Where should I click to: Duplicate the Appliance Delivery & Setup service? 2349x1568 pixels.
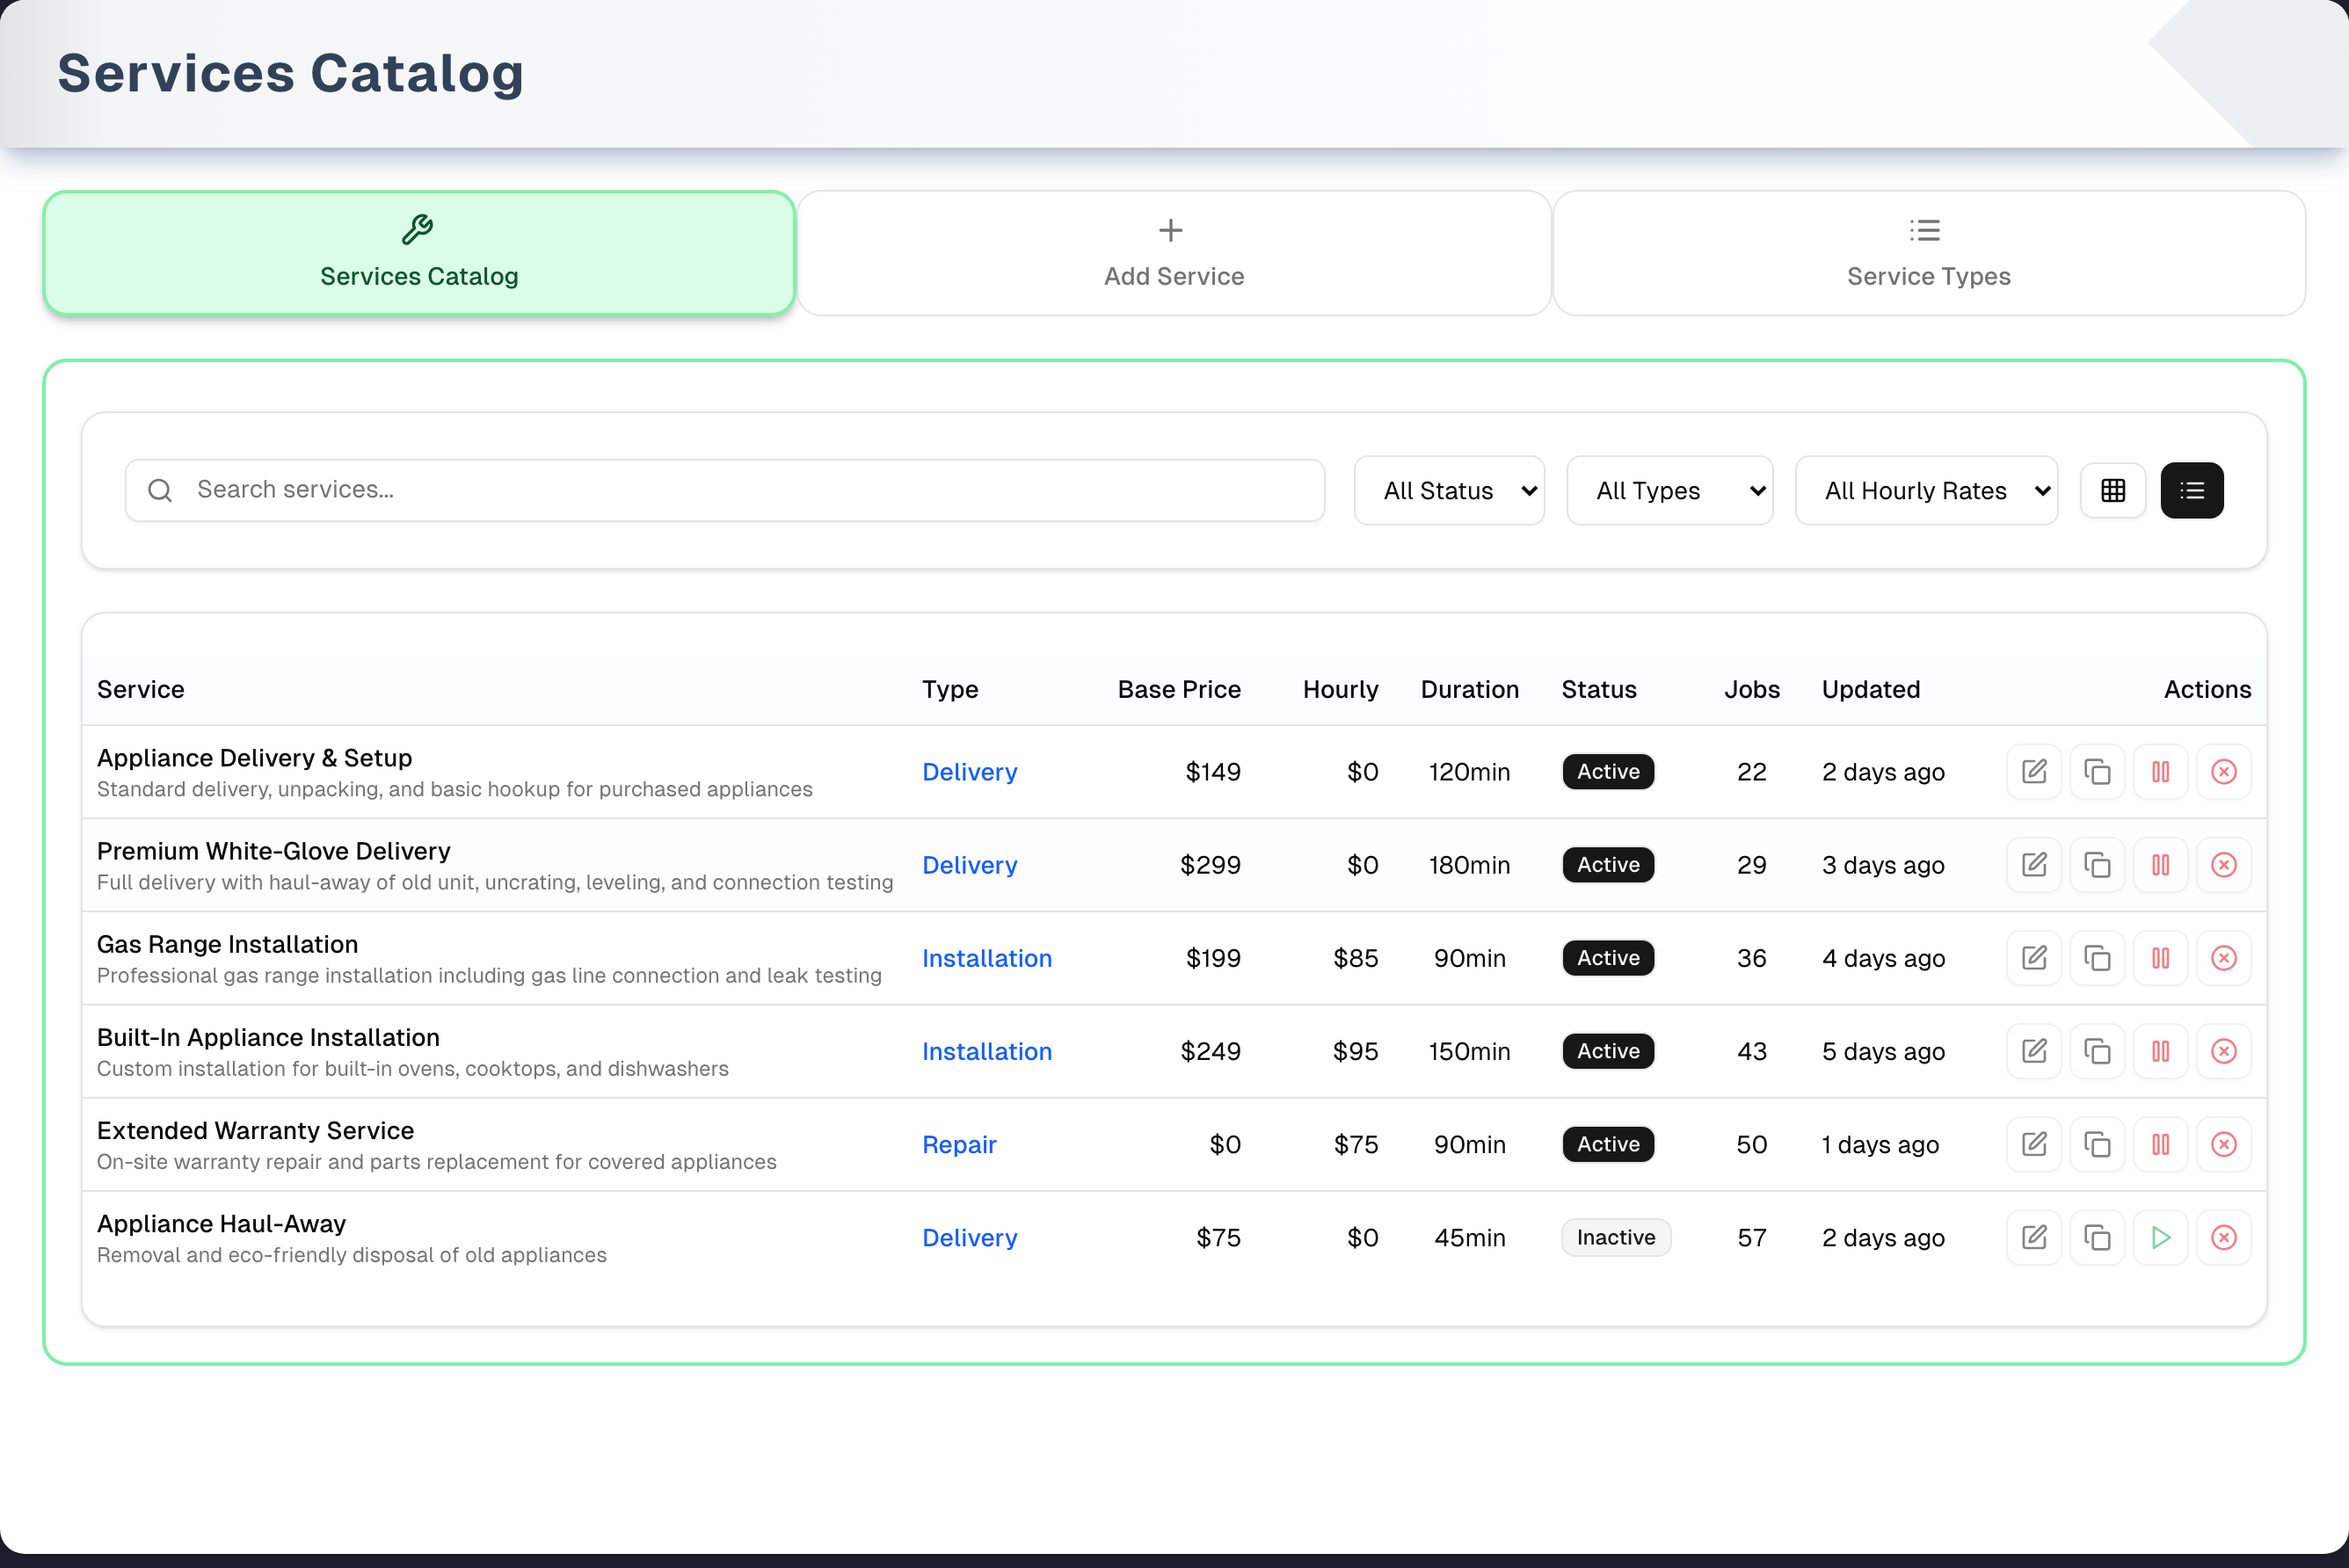click(2097, 772)
